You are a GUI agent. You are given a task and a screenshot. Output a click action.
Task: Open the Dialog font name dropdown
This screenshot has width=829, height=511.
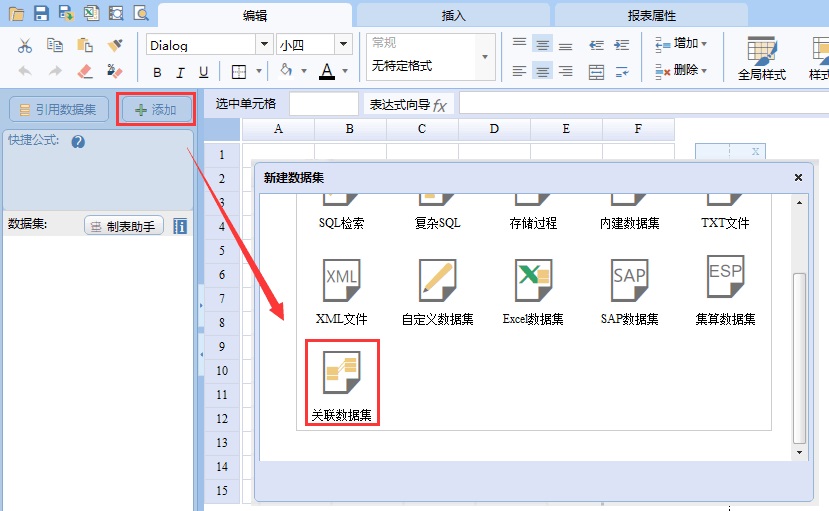[264, 45]
